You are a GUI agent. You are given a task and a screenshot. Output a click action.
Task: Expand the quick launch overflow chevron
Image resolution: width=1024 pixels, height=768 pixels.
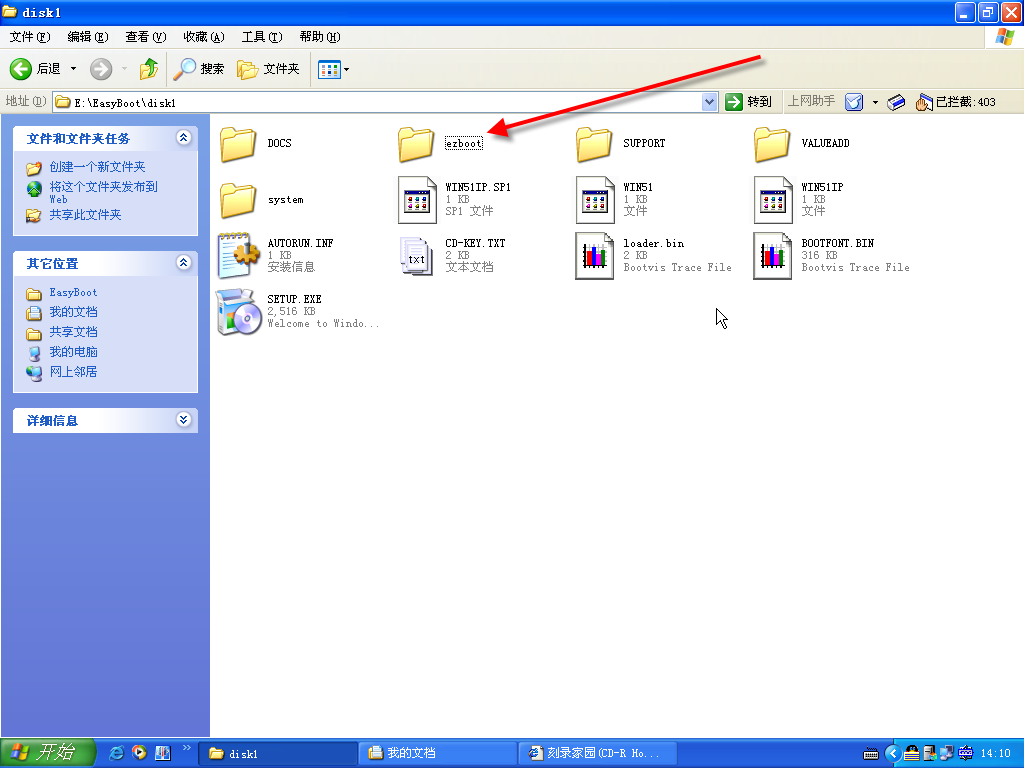(x=187, y=748)
